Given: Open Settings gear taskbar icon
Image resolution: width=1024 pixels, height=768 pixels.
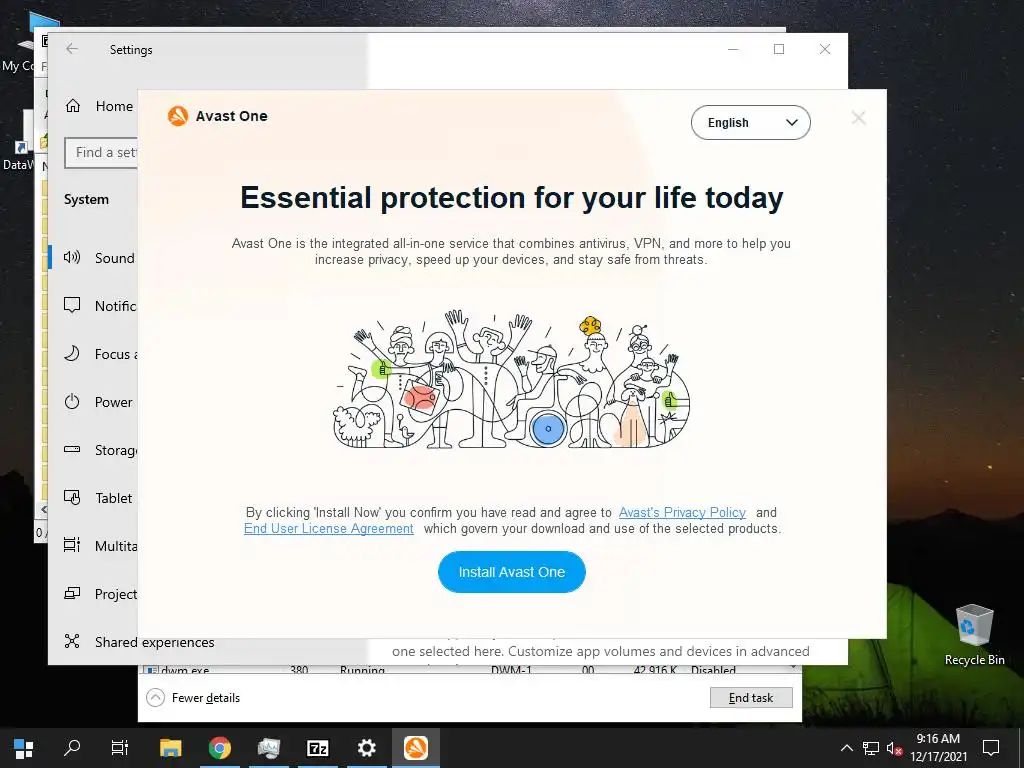Looking at the screenshot, I should [366, 748].
